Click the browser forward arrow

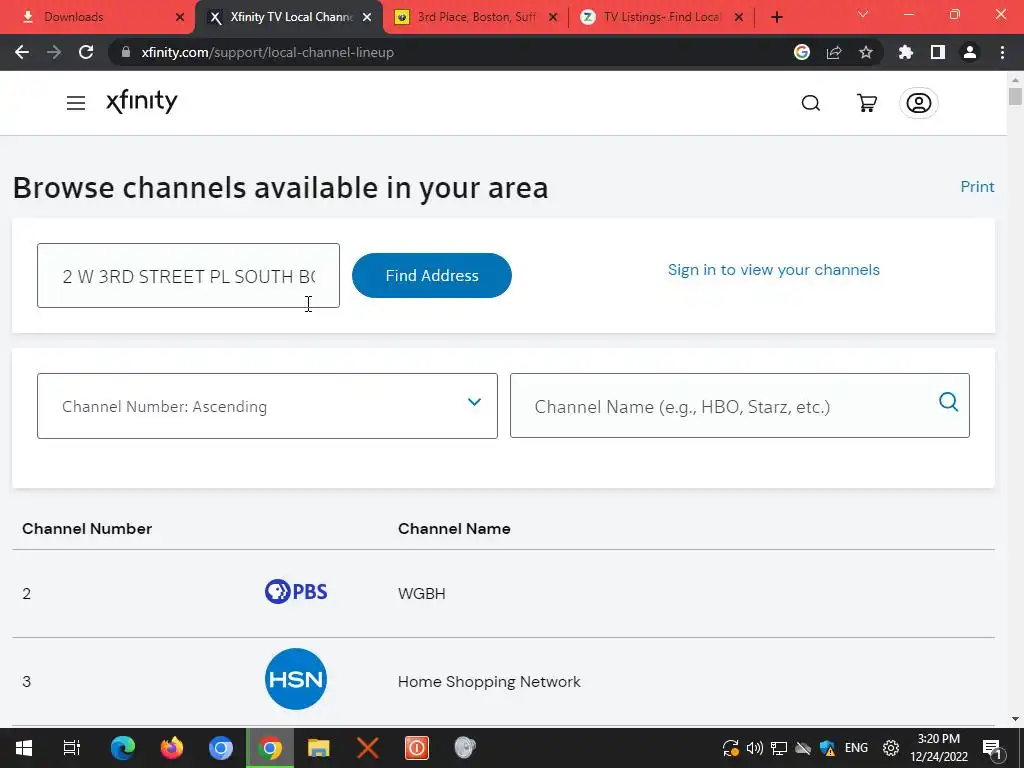click(54, 52)
